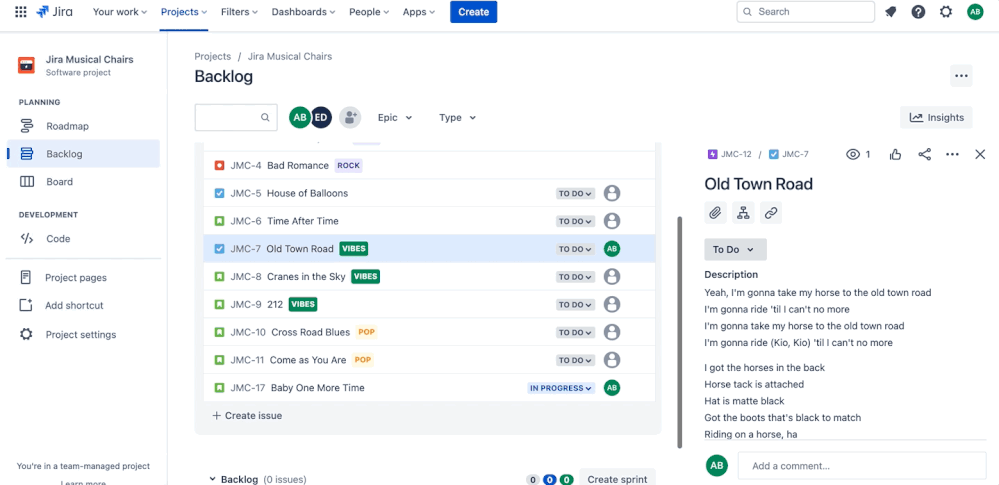Click the thumbs up vote icon
This screenshot has width=999, height=485.
tap(896, 154)
